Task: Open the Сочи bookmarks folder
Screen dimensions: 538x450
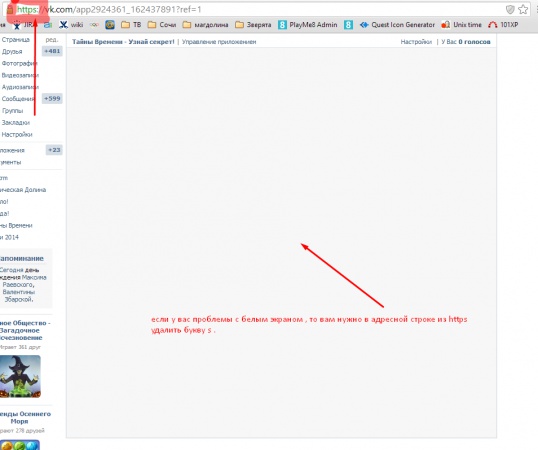Action: click(162, 25)
